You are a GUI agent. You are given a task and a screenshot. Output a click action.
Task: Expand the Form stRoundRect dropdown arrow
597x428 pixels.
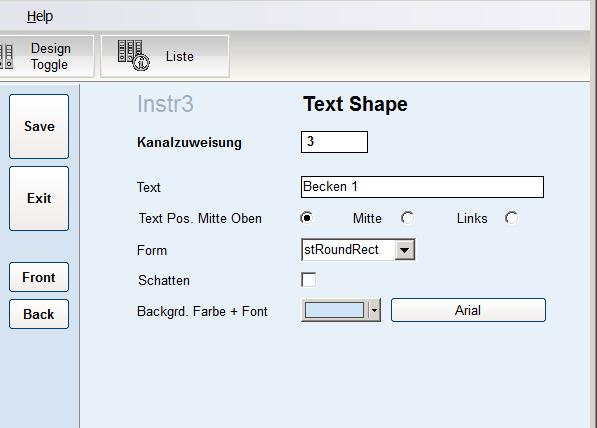tap(404, 250)
